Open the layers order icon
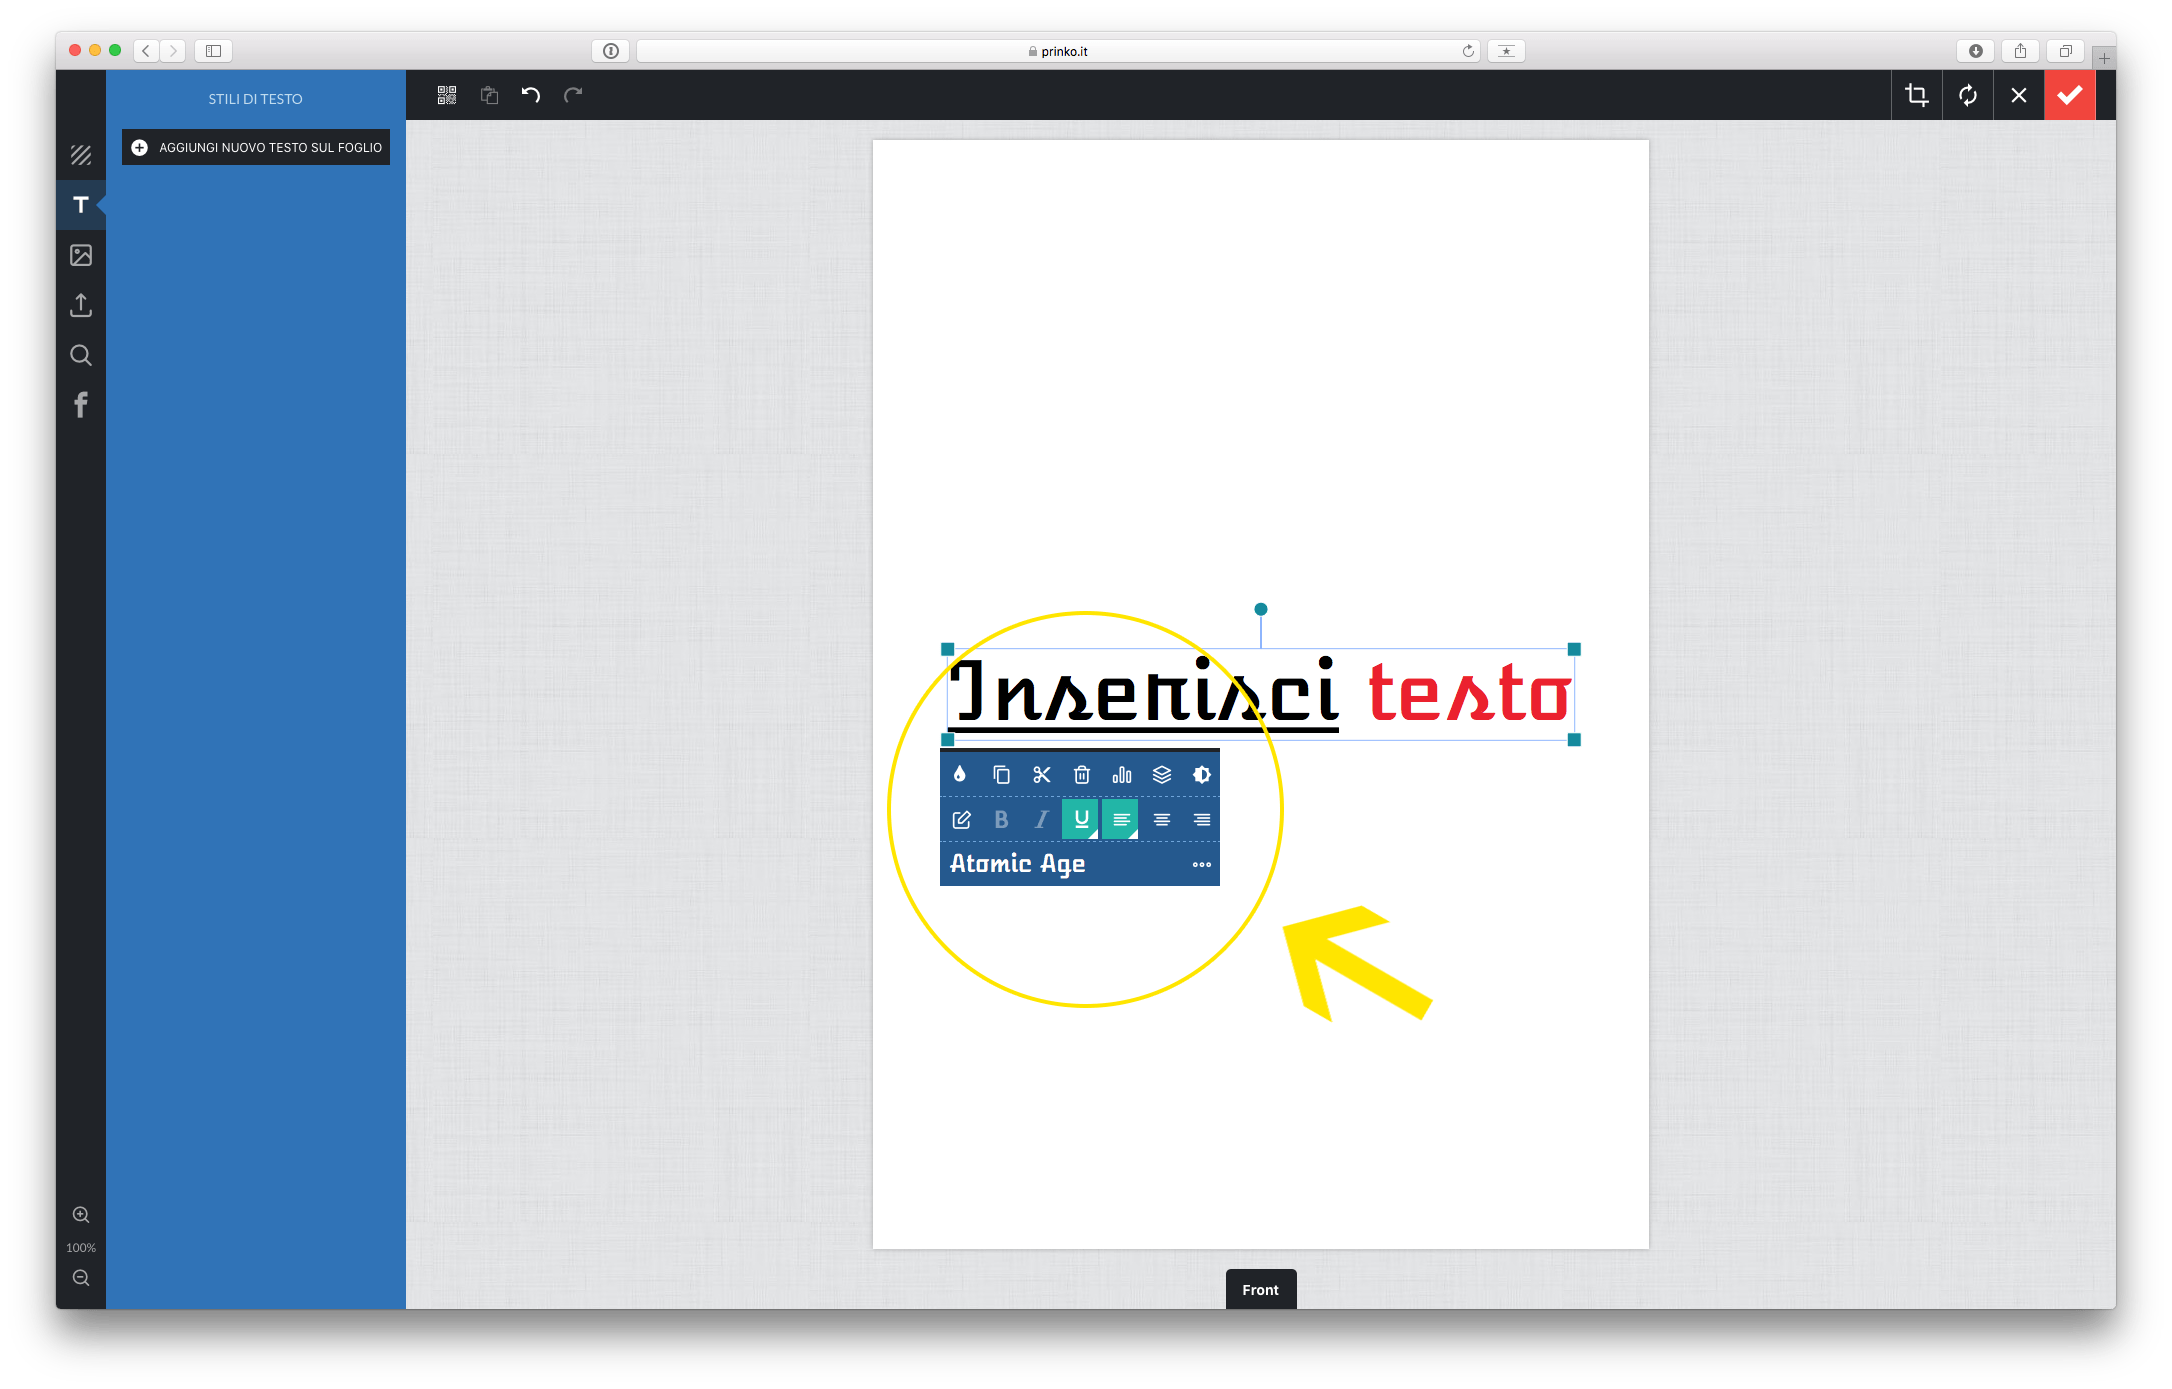 coord(1162,774)
